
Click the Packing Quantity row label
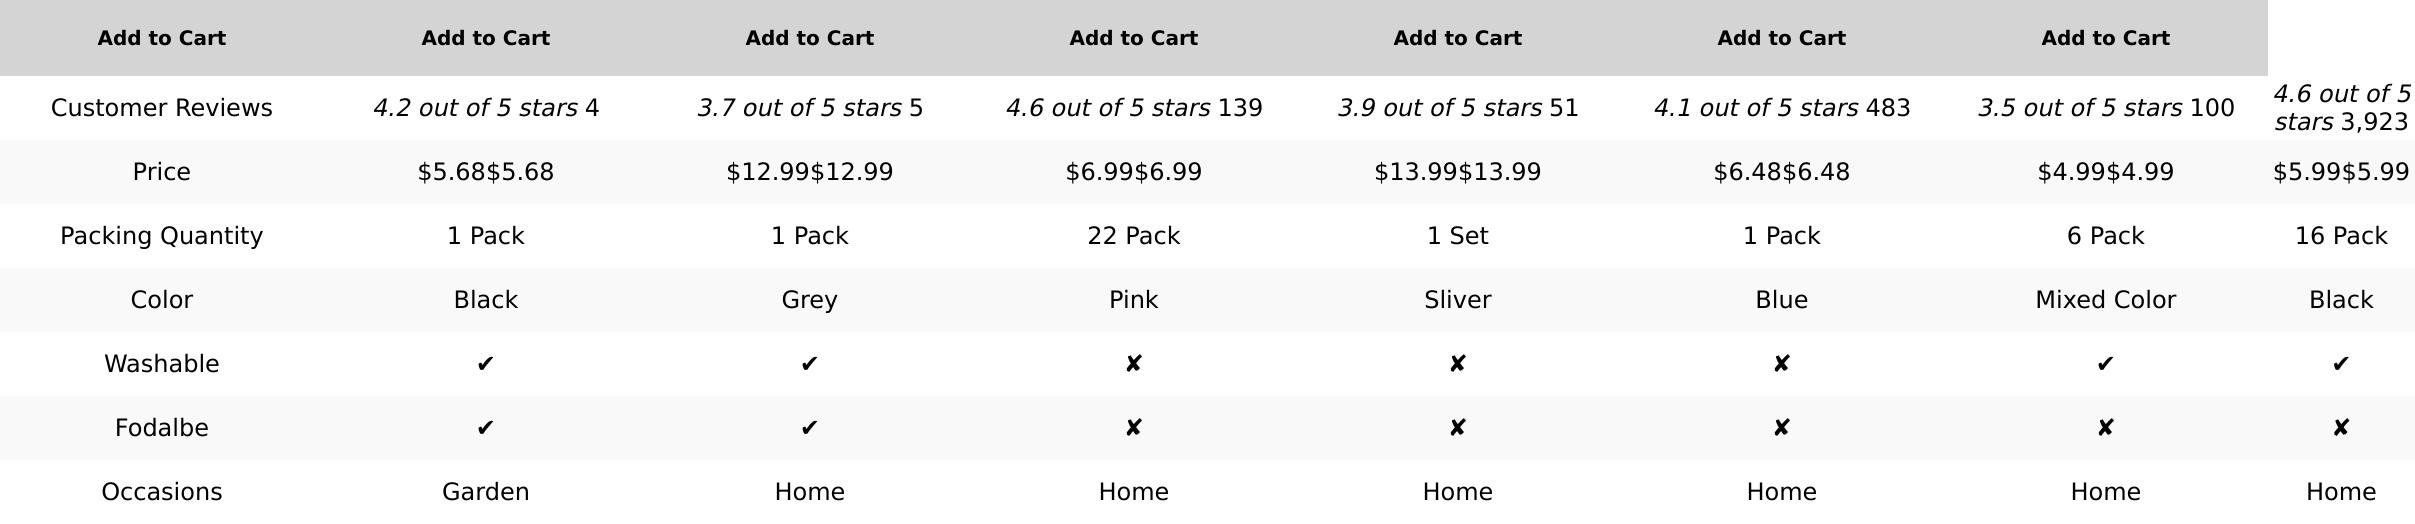click(x=161, y=236)
